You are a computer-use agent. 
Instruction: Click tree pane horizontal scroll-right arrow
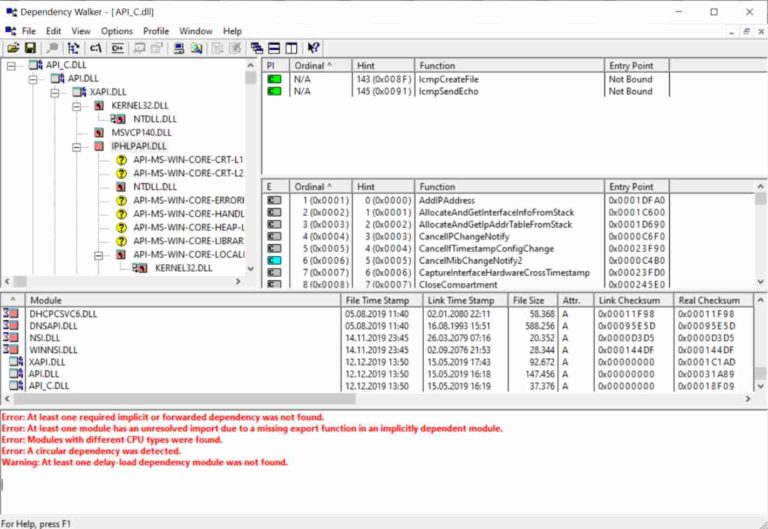tap(239, 281)
